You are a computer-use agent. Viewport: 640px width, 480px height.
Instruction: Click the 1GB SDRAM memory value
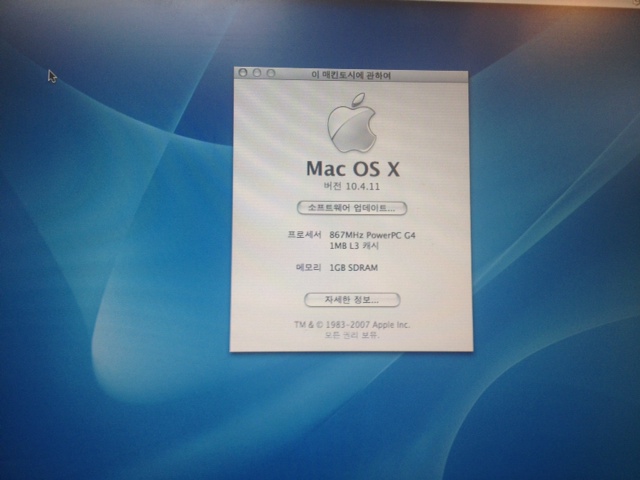[354, 268]
